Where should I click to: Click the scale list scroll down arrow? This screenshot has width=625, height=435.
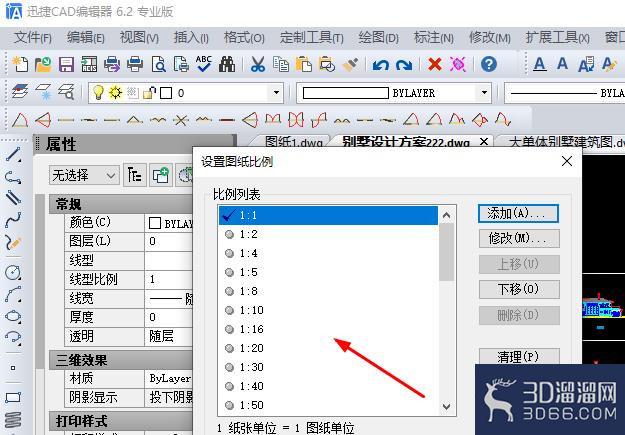[x=446, y=407]
